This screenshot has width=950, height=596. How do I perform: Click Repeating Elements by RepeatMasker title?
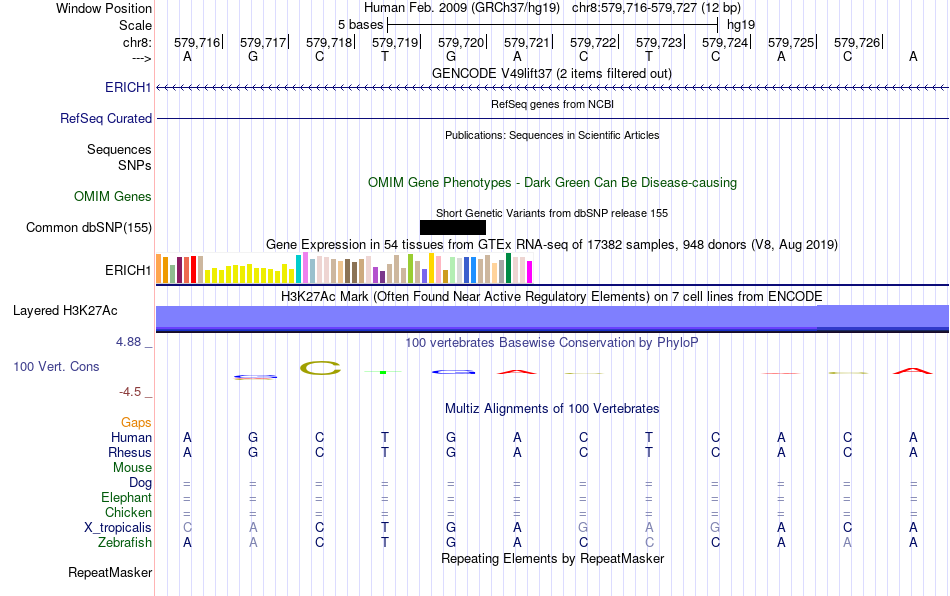tap(553, 558)
